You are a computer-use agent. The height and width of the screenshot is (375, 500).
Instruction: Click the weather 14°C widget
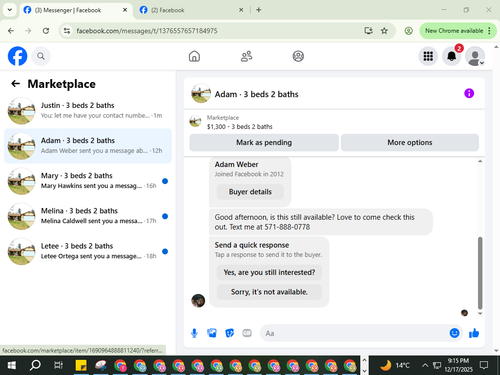pos(396,365)
